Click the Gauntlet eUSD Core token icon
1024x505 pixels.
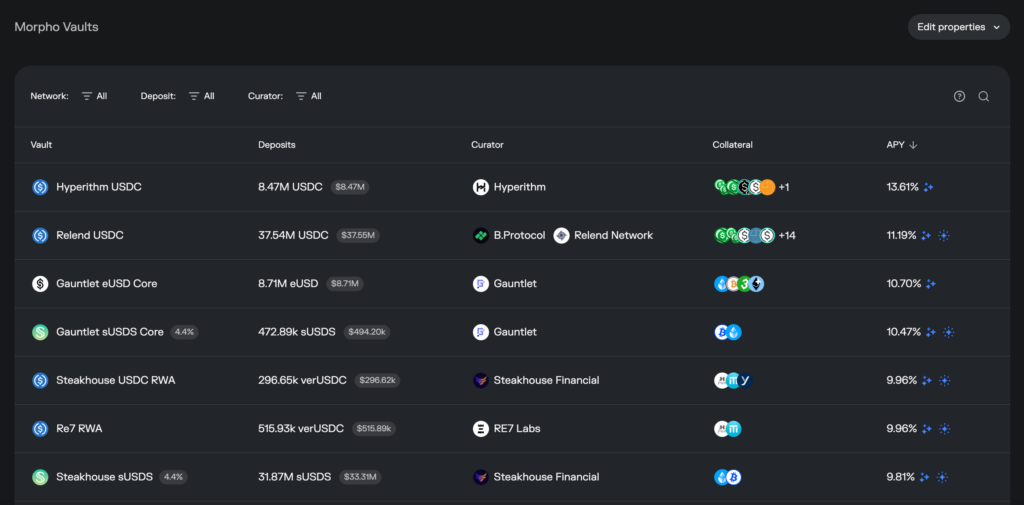(40, 284)
